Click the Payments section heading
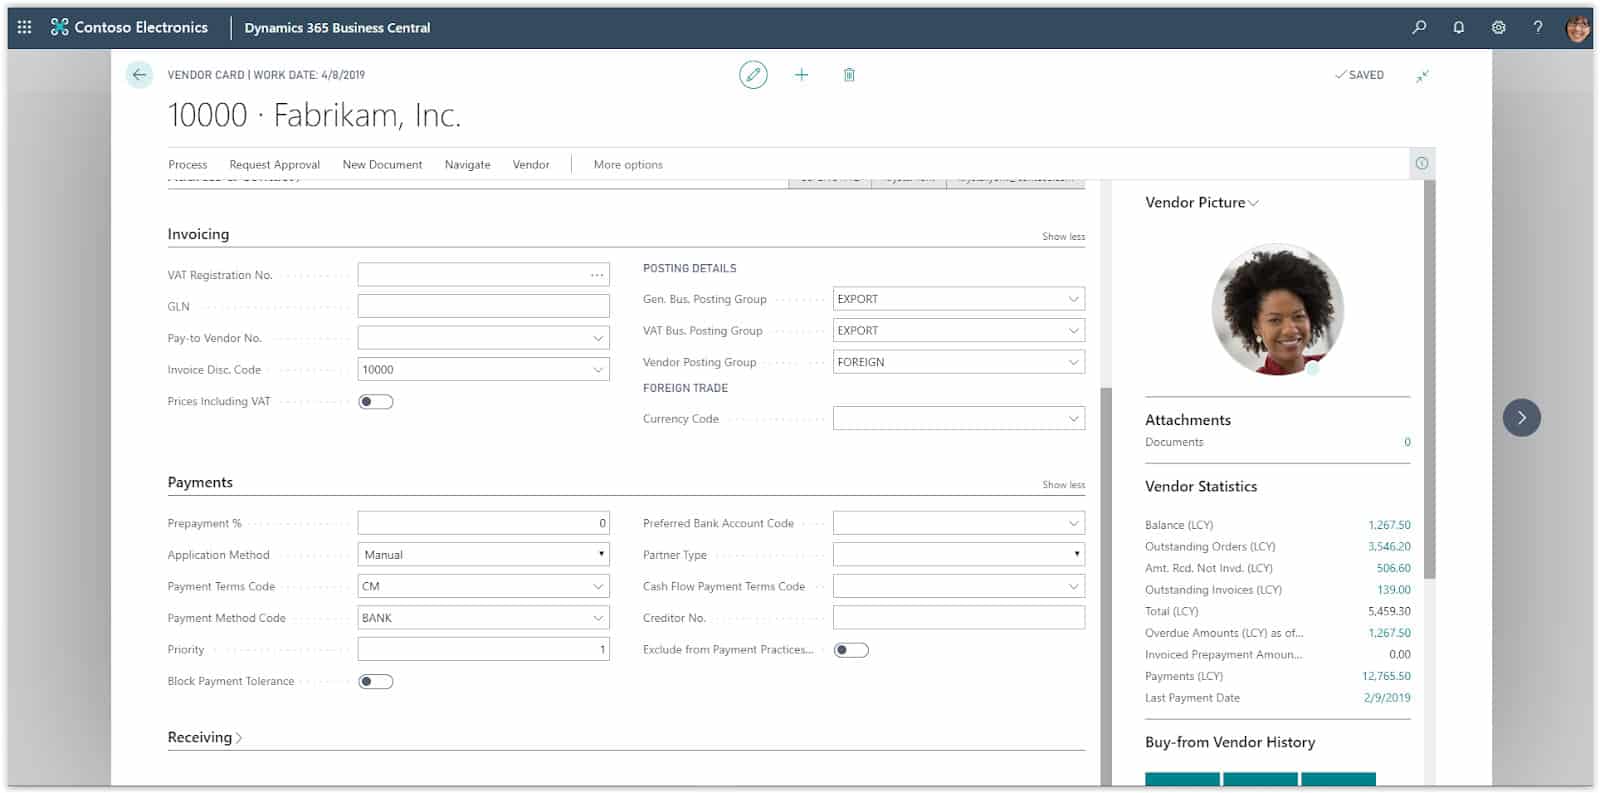1600x793 pixels. [200, 482]
